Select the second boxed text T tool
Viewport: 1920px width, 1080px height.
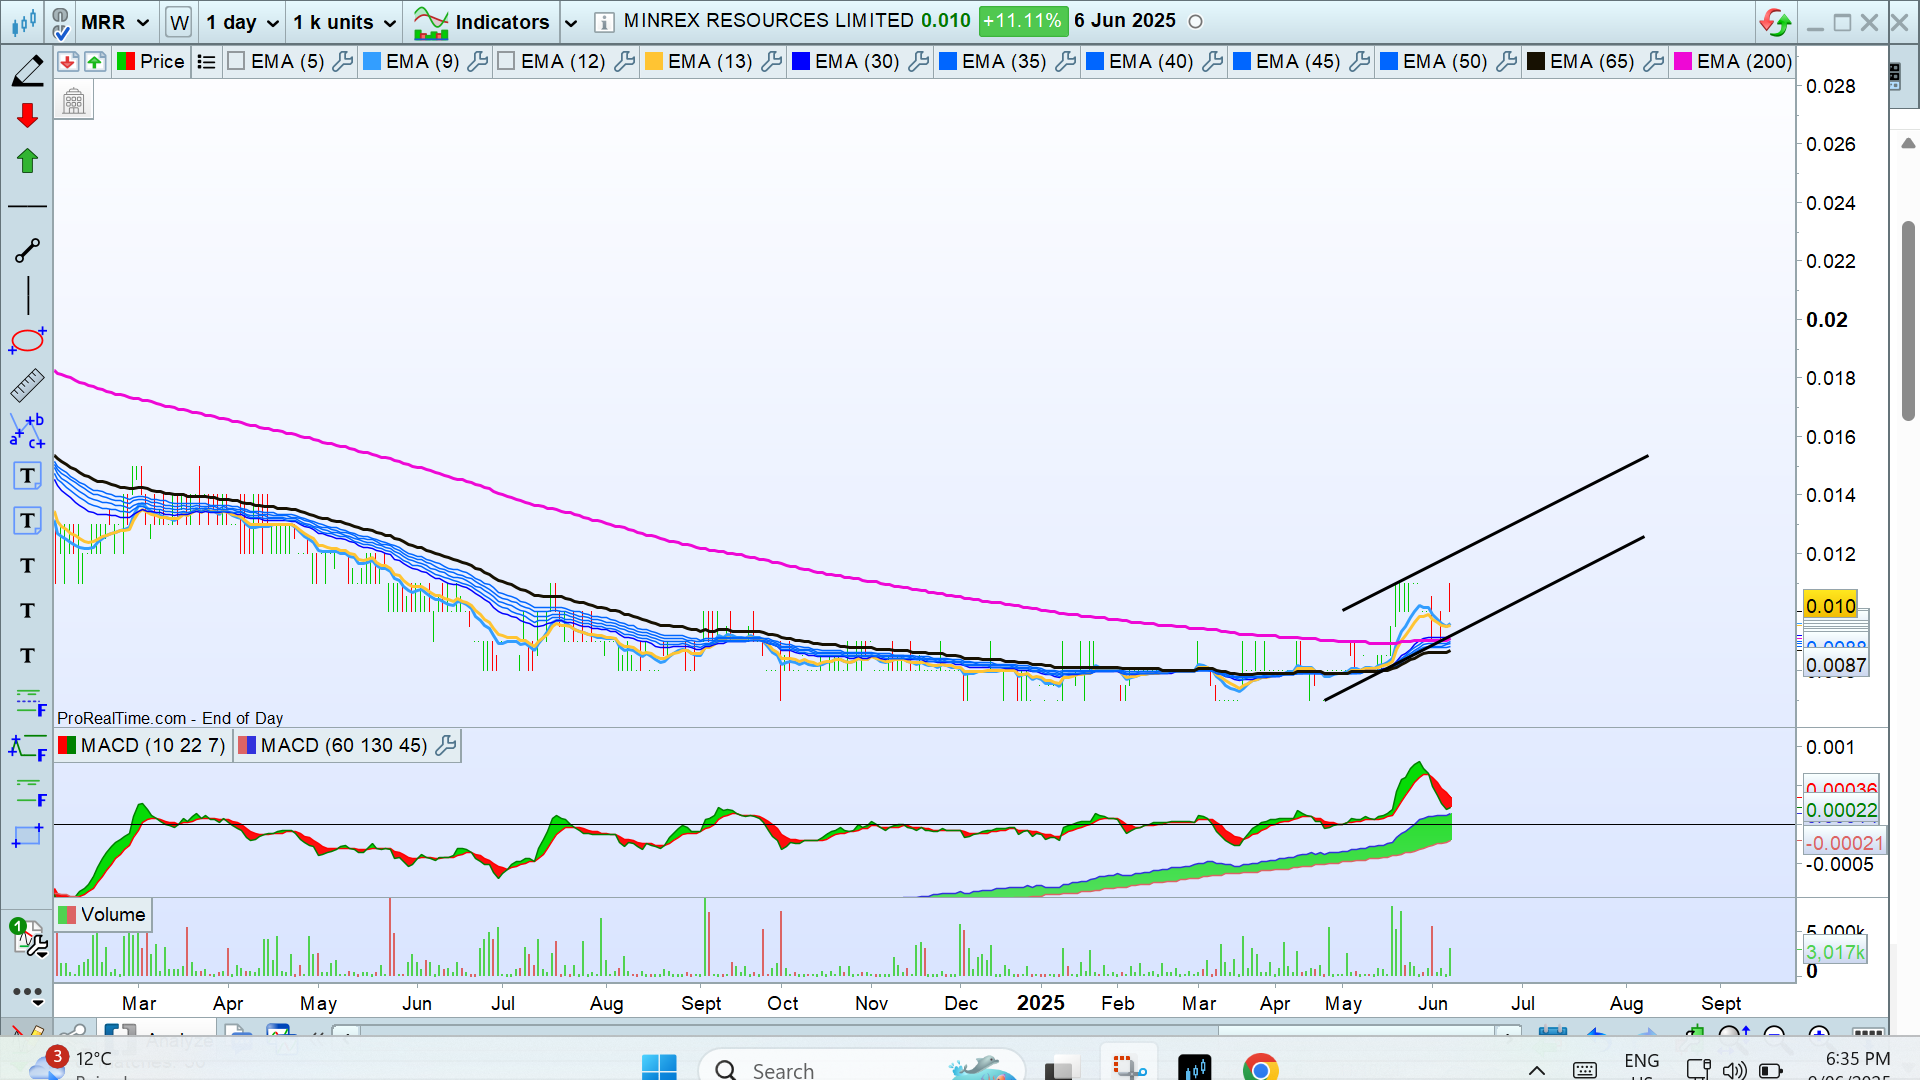coord(27,521)
